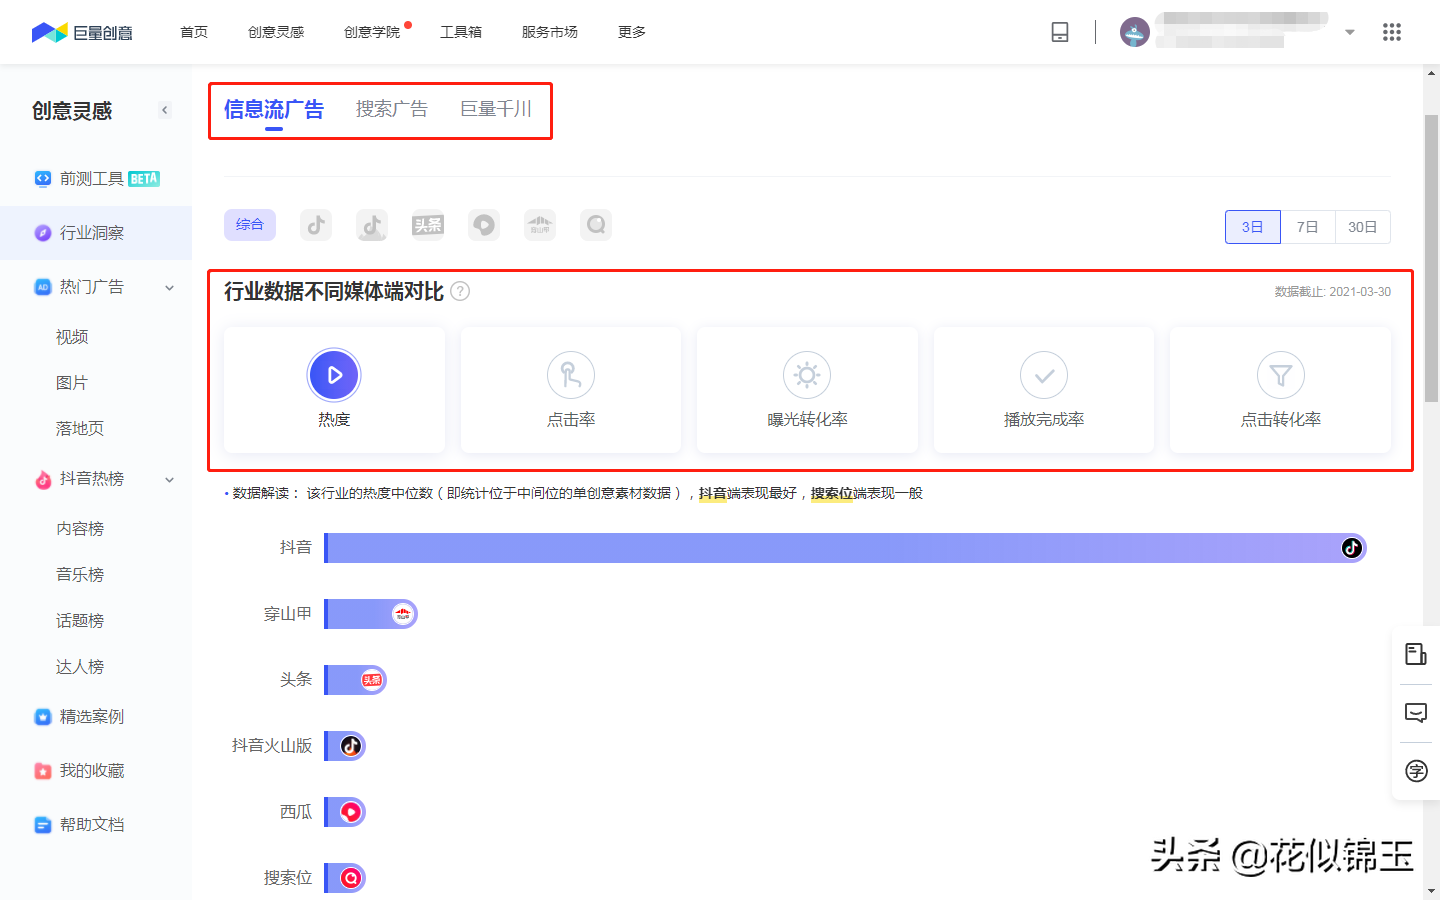The width and height of the screenshot is (1440, 900).
Task: Open 图片 under 热门广告
Action: (x=72, y=383)
